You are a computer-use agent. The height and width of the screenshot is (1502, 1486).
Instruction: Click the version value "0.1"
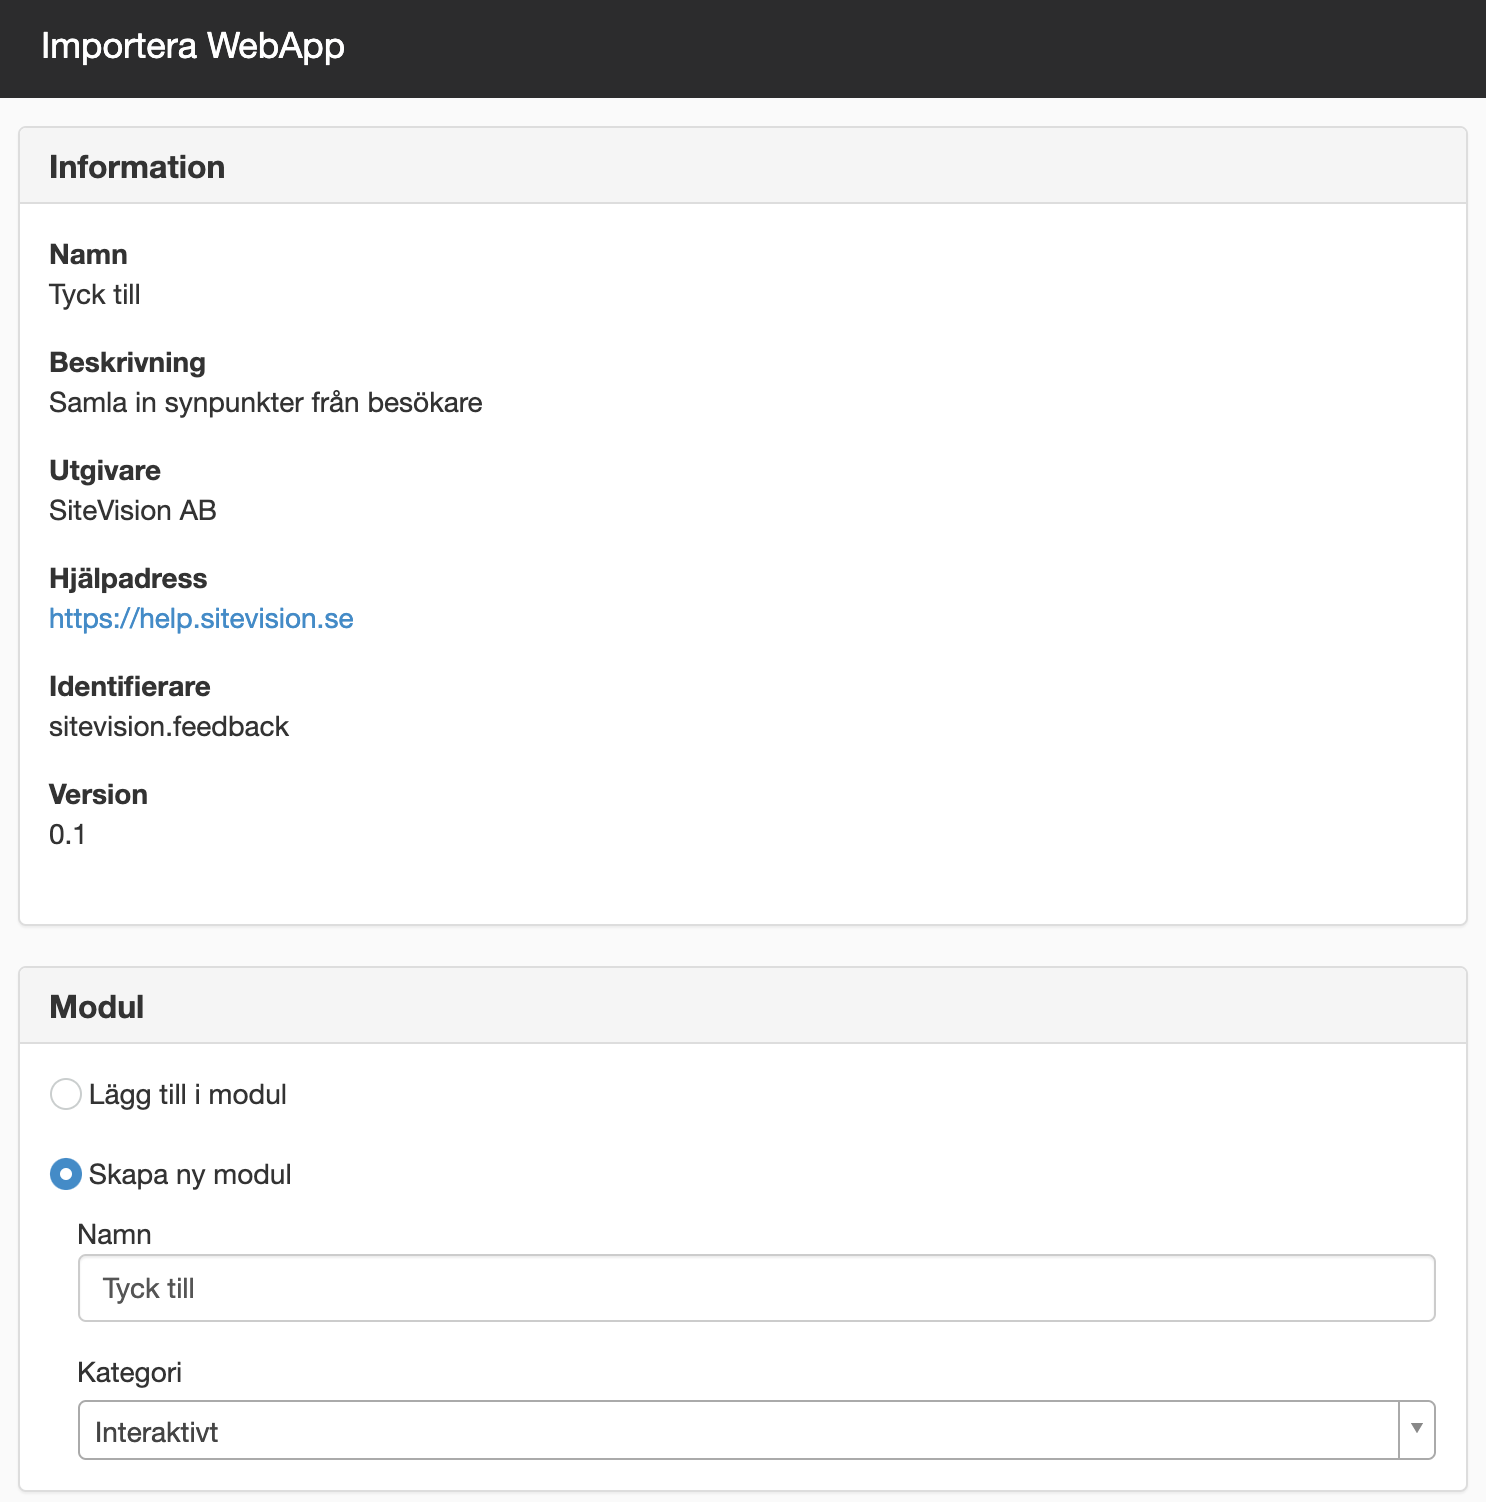click(67, 835)
